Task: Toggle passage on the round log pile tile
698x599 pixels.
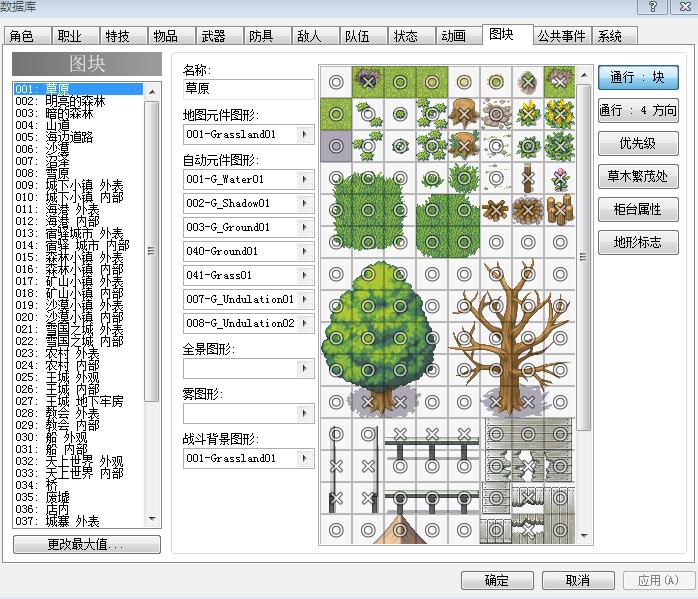Action: pyautogui.click(x=528, y=210)
